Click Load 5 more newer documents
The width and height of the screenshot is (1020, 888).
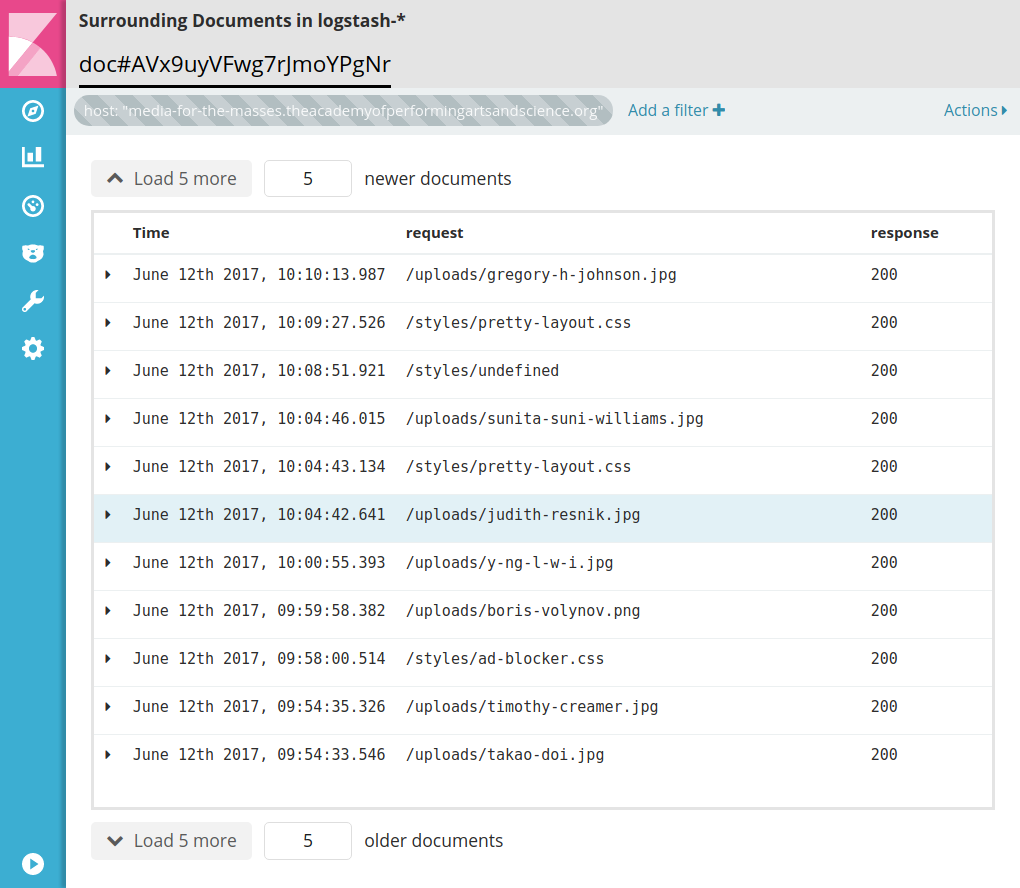(x=171, y=178)
